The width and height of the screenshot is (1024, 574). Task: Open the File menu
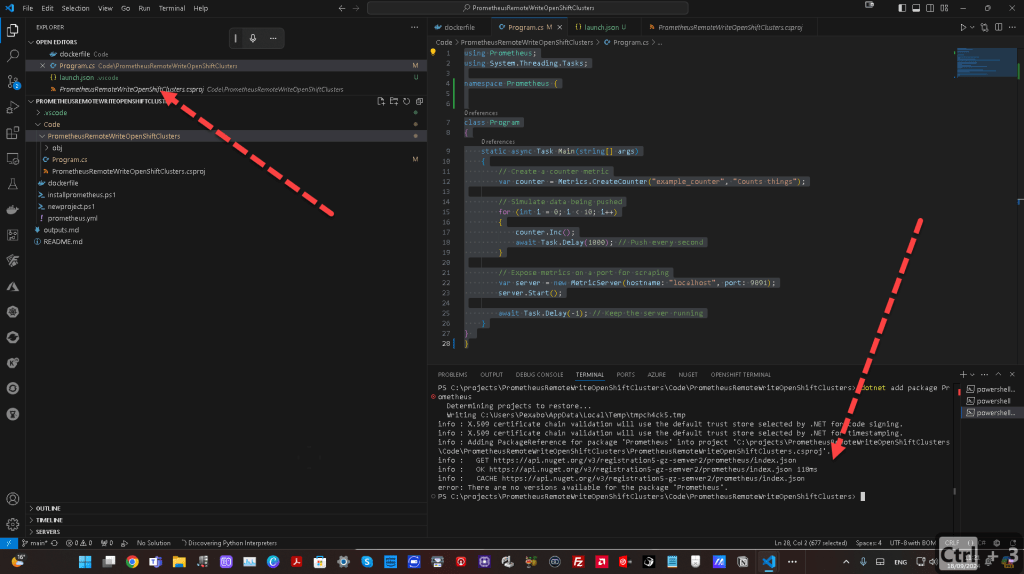click(27, 8)
